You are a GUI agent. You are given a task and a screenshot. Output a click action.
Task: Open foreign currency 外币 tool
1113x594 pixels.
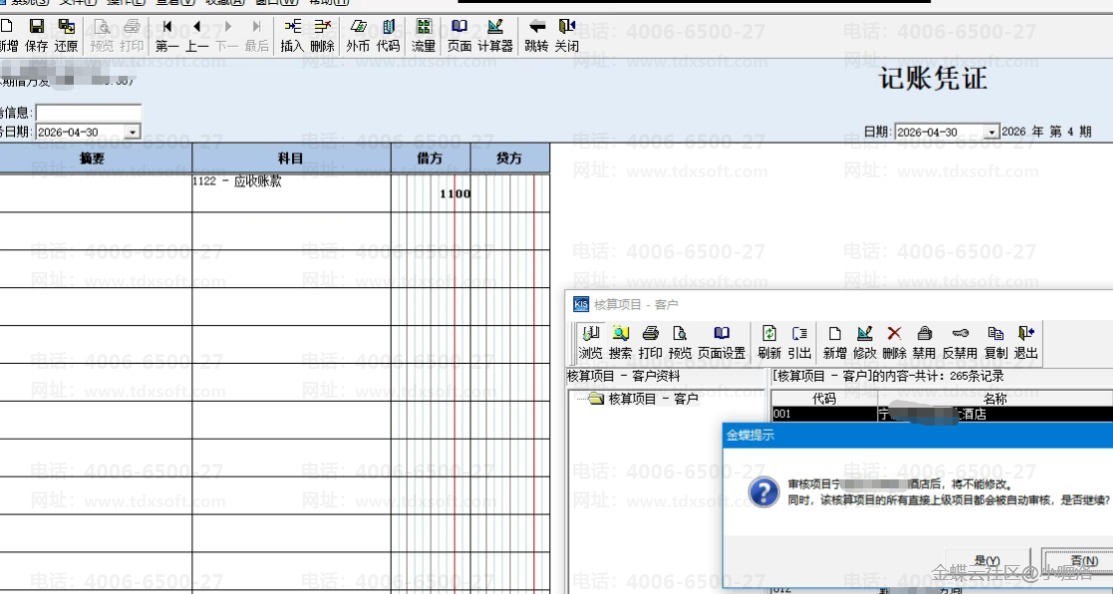[358, 35]
